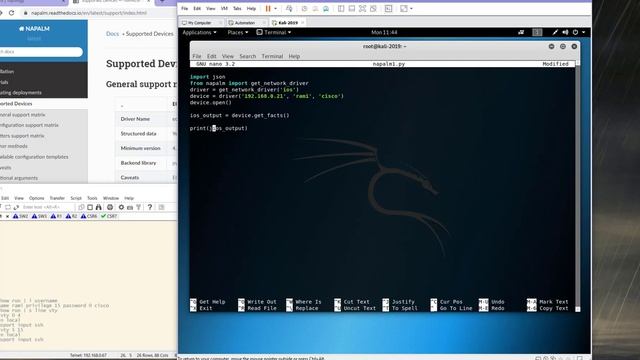
Task: Click the take snapshot icon in VMware toolbar
Action: pos(304,9)
